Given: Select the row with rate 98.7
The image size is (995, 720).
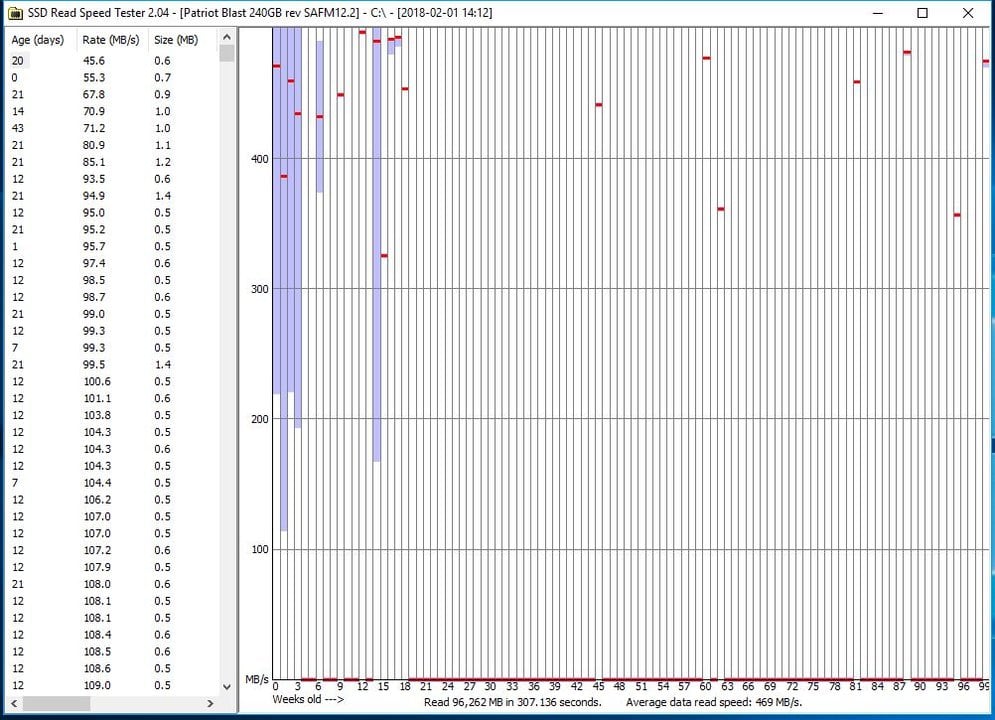Looking at the screenshot, I should coord(112,297).
